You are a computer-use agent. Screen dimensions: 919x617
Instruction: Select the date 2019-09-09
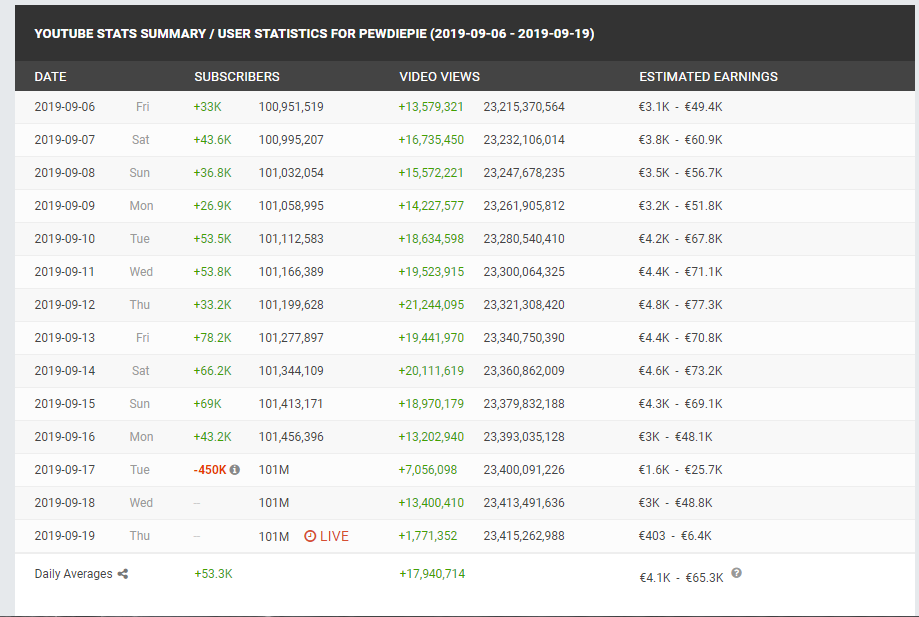(64, 206)
